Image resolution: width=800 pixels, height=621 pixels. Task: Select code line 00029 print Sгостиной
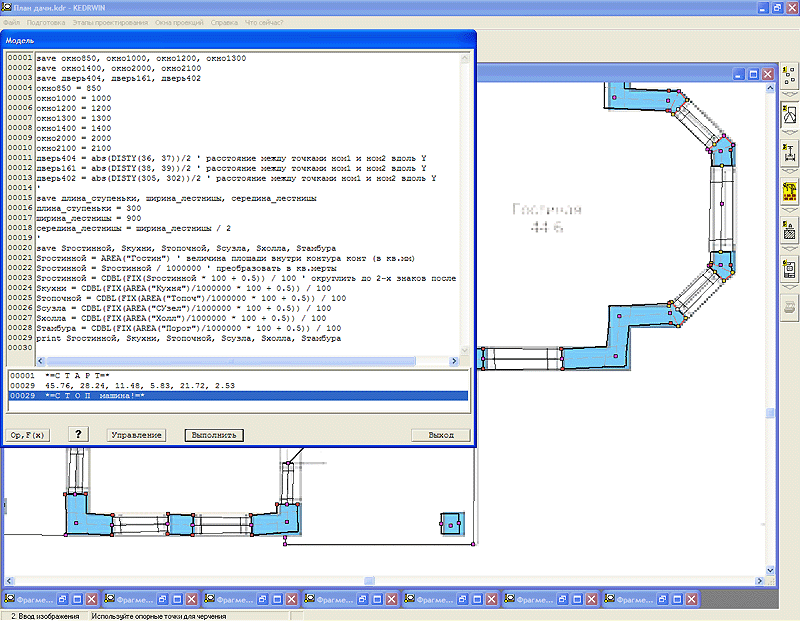click(188, 338)
